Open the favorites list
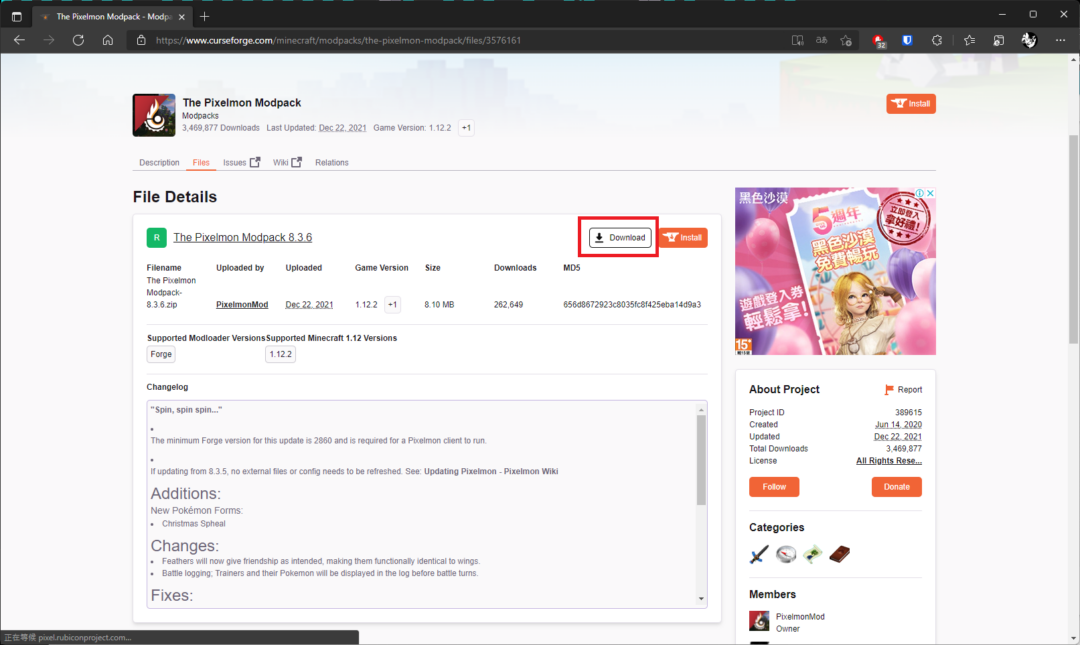This screenshot has width=1080, height=645. tap(969, 40)
